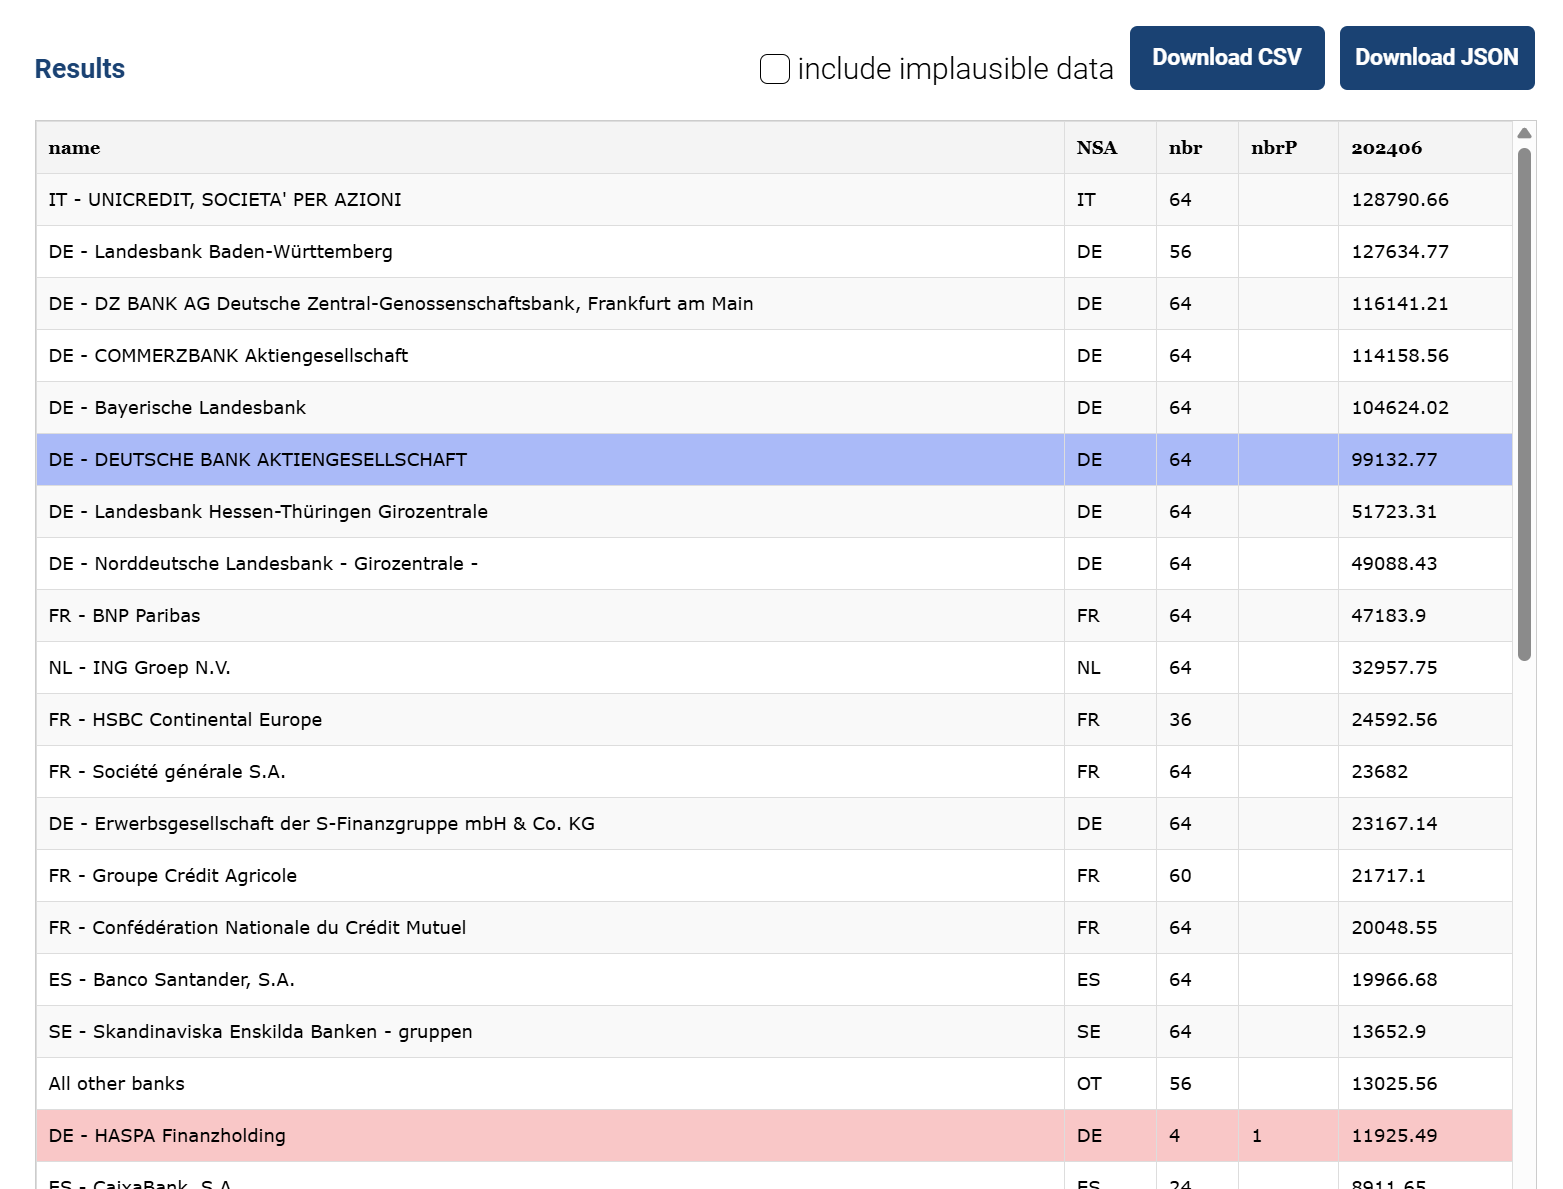The width and height of the screenshot is (1563, 1189).
Task: Select the red DE - HASPA Finanzholding row
Action: pos(167,1136)
